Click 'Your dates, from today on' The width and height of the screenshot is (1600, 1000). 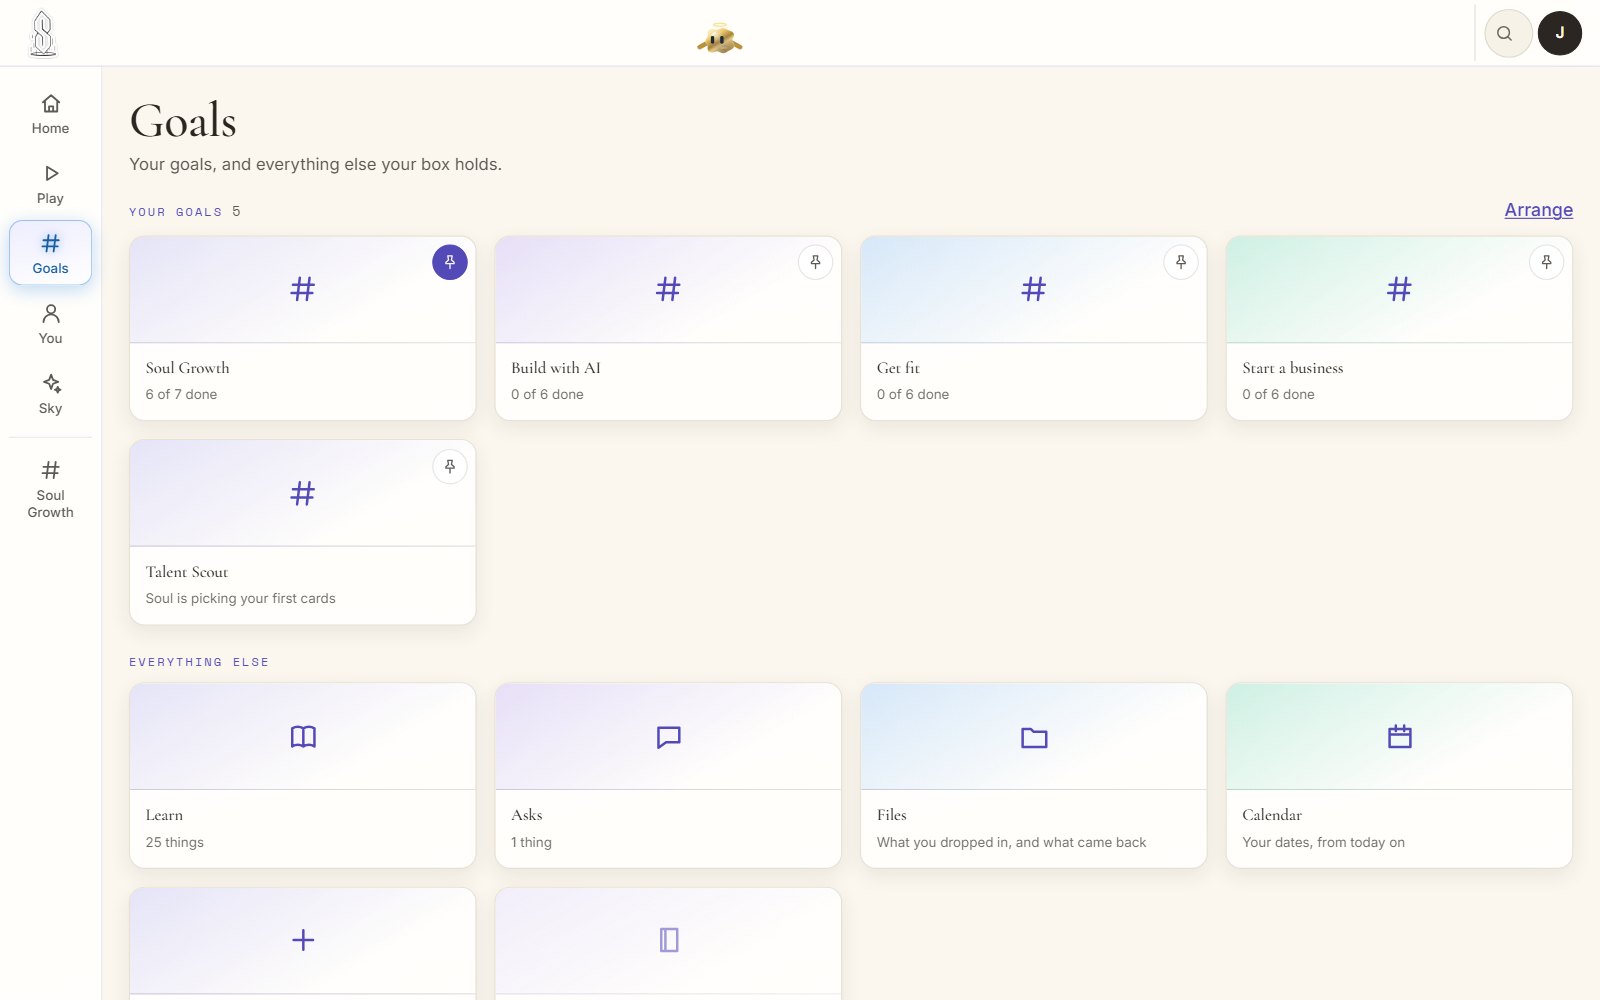(1324, 842)
